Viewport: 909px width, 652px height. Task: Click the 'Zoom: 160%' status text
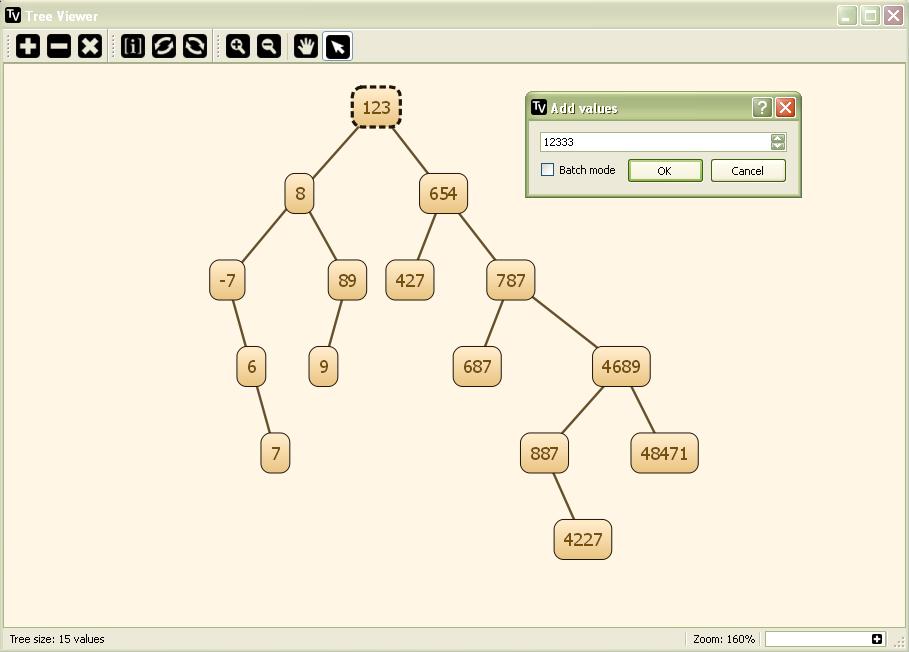click(724, 639)
